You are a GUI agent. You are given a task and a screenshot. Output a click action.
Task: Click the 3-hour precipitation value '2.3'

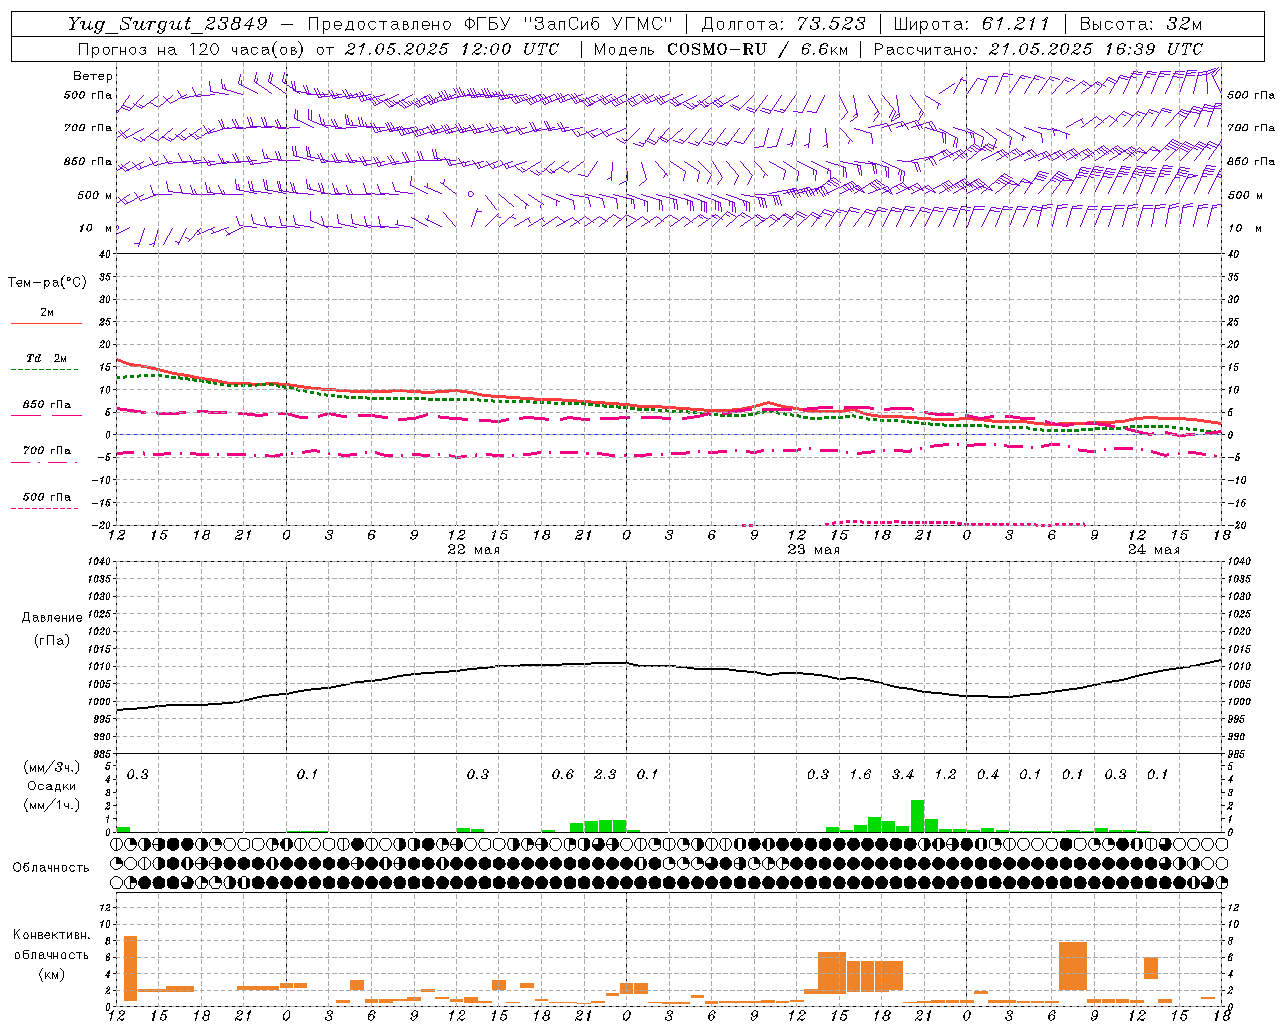(x=605, y=775)
